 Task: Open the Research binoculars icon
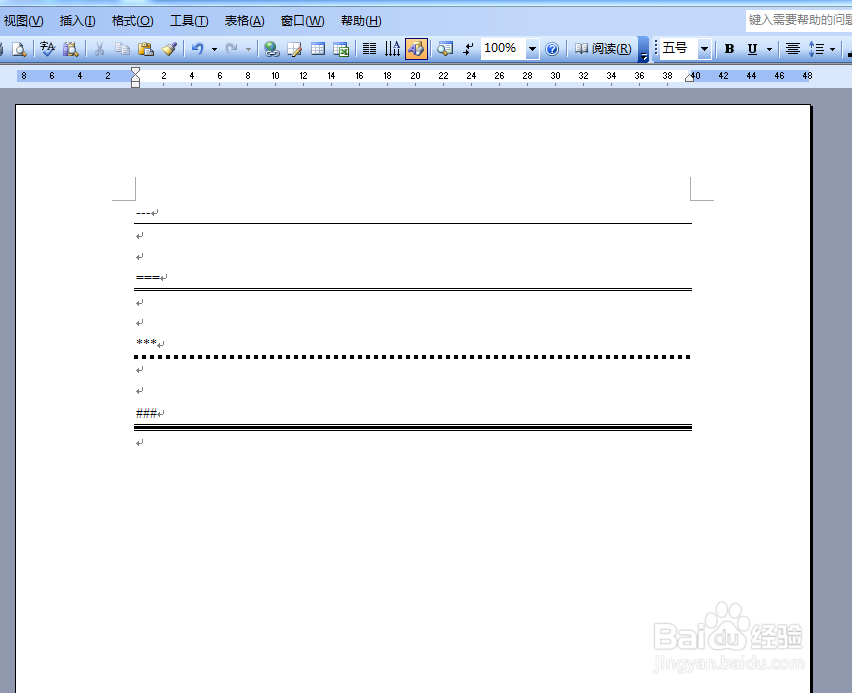[x=71, y=49]
